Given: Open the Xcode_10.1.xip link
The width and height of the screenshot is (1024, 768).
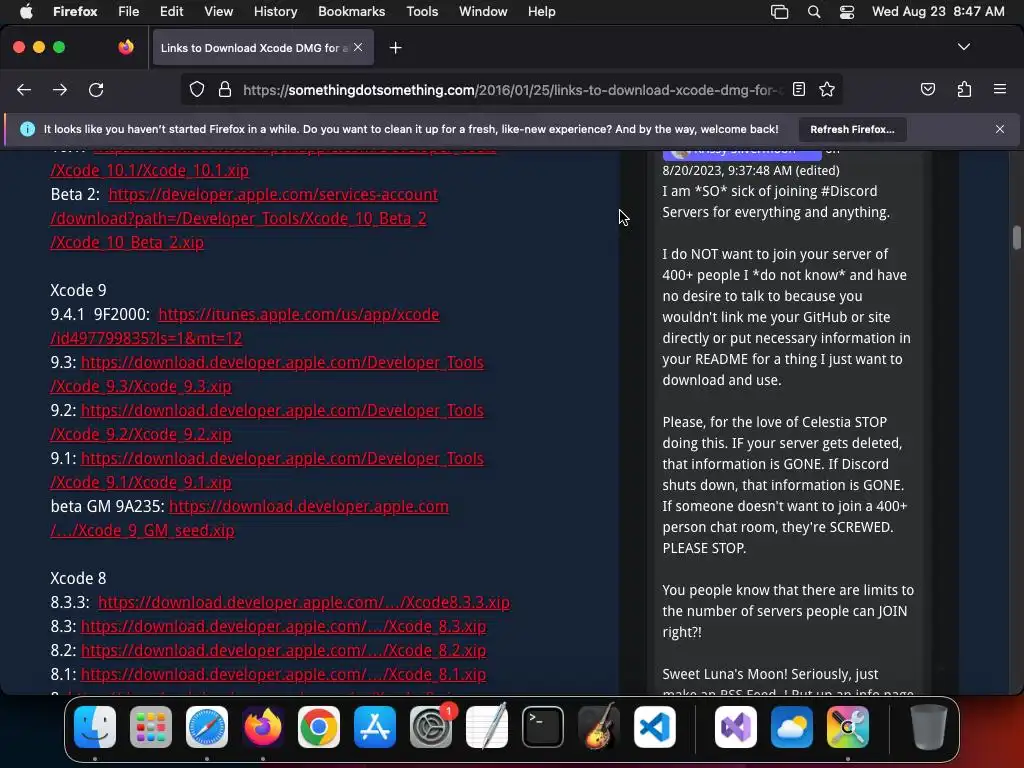Looking at the screenshot, I should coord(150,170).
